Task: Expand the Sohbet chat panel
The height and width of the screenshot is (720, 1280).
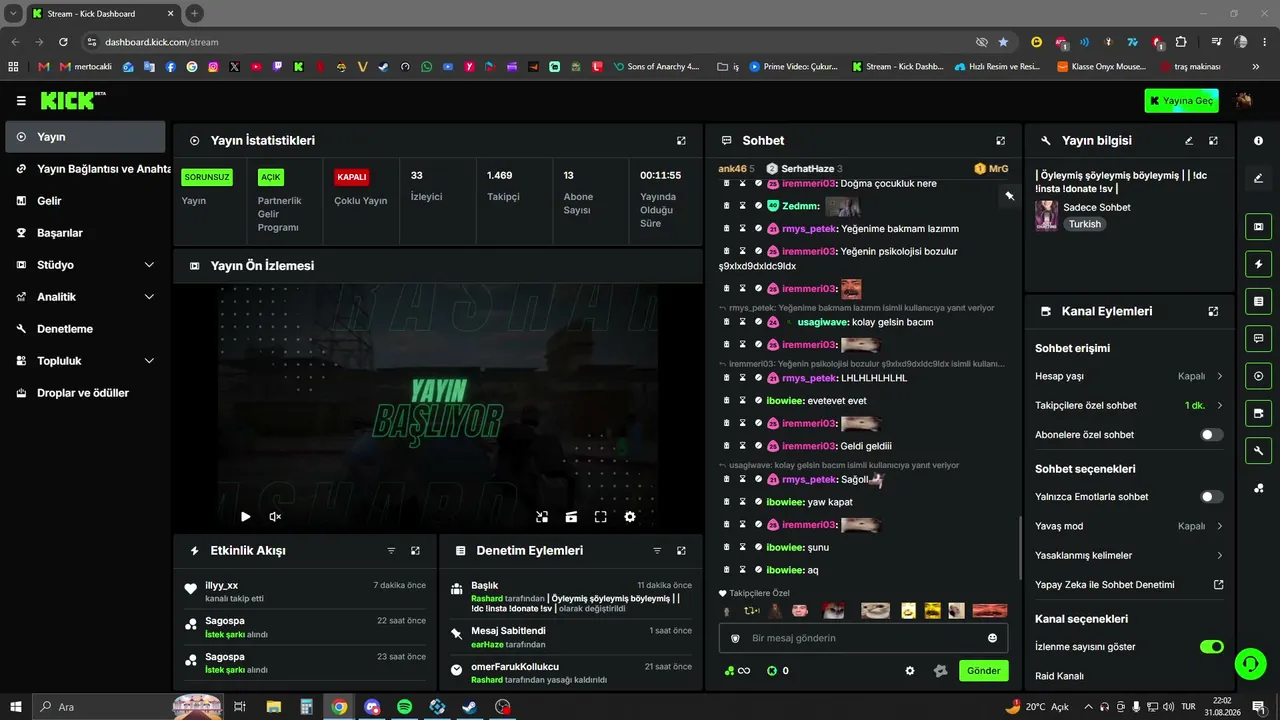Action: point(1000,141)
